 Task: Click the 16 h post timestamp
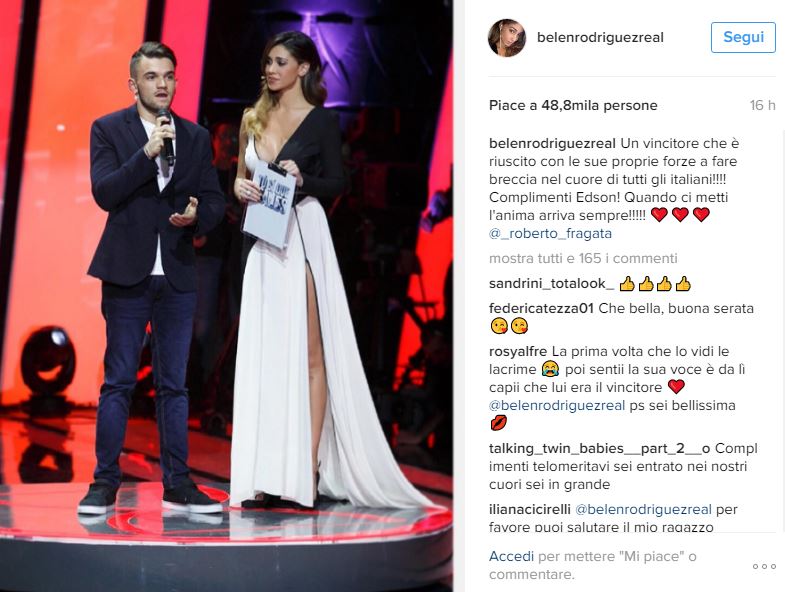coord(762,105)
